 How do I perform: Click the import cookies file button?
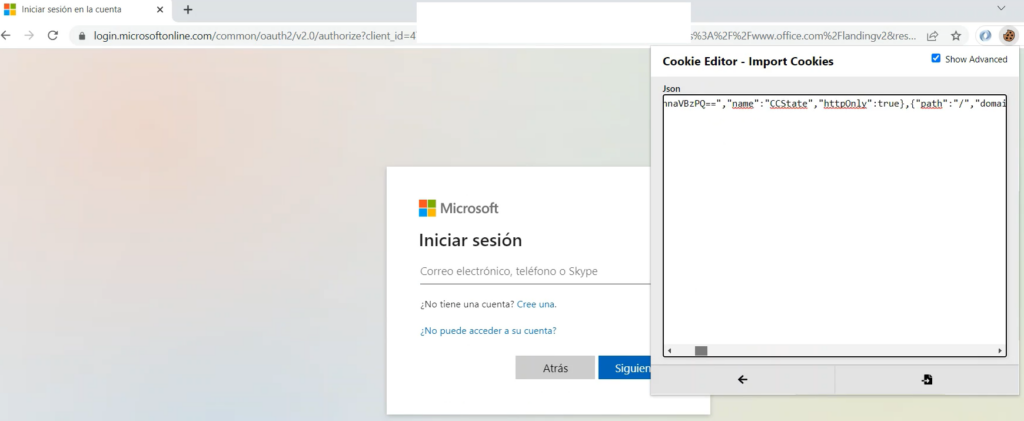[927, 379]
